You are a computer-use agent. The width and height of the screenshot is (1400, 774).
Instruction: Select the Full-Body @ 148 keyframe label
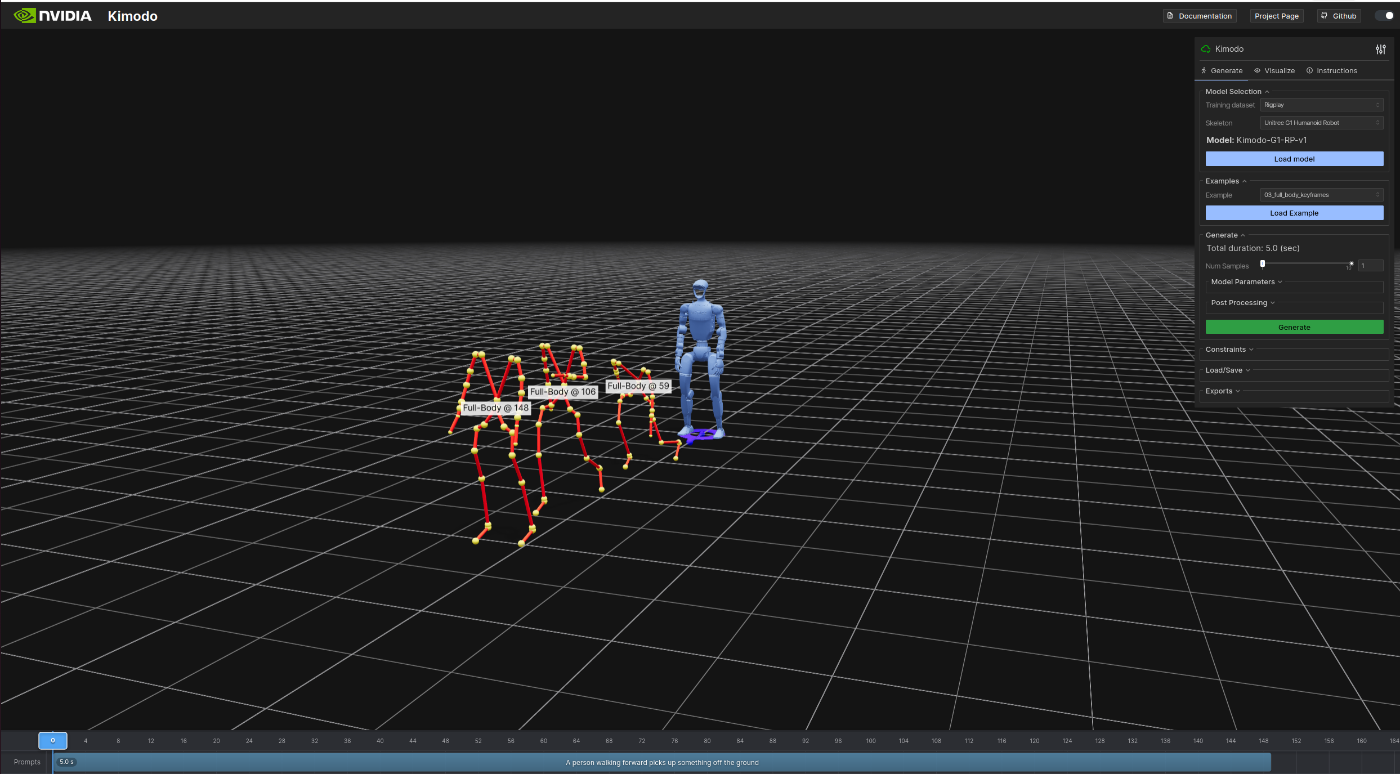496,408
